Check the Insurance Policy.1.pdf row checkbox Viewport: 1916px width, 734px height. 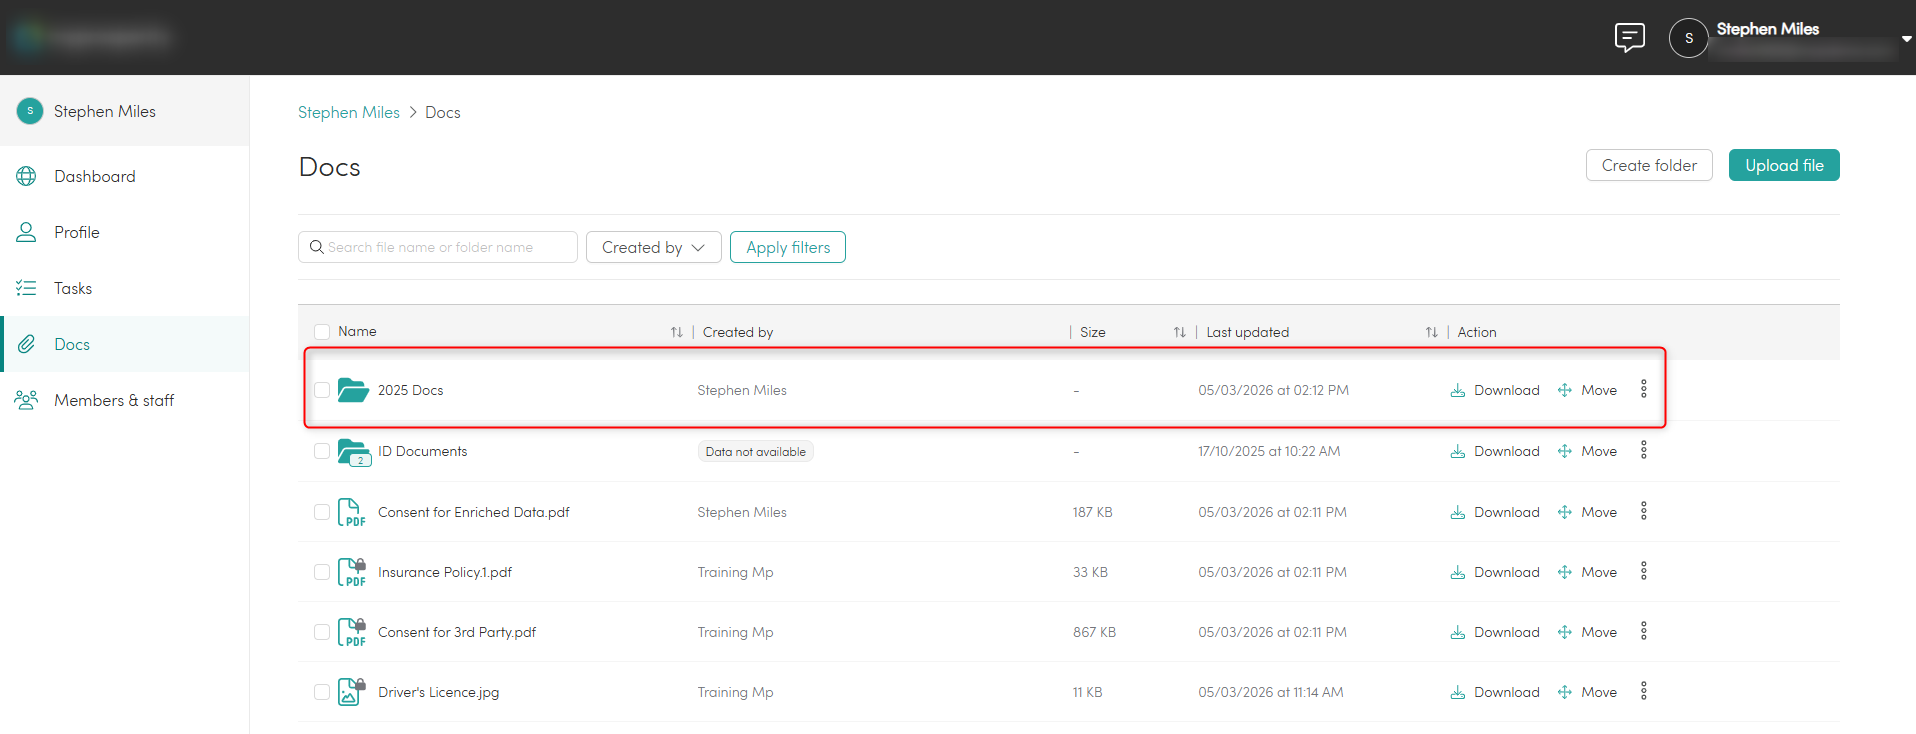(322, 572)
